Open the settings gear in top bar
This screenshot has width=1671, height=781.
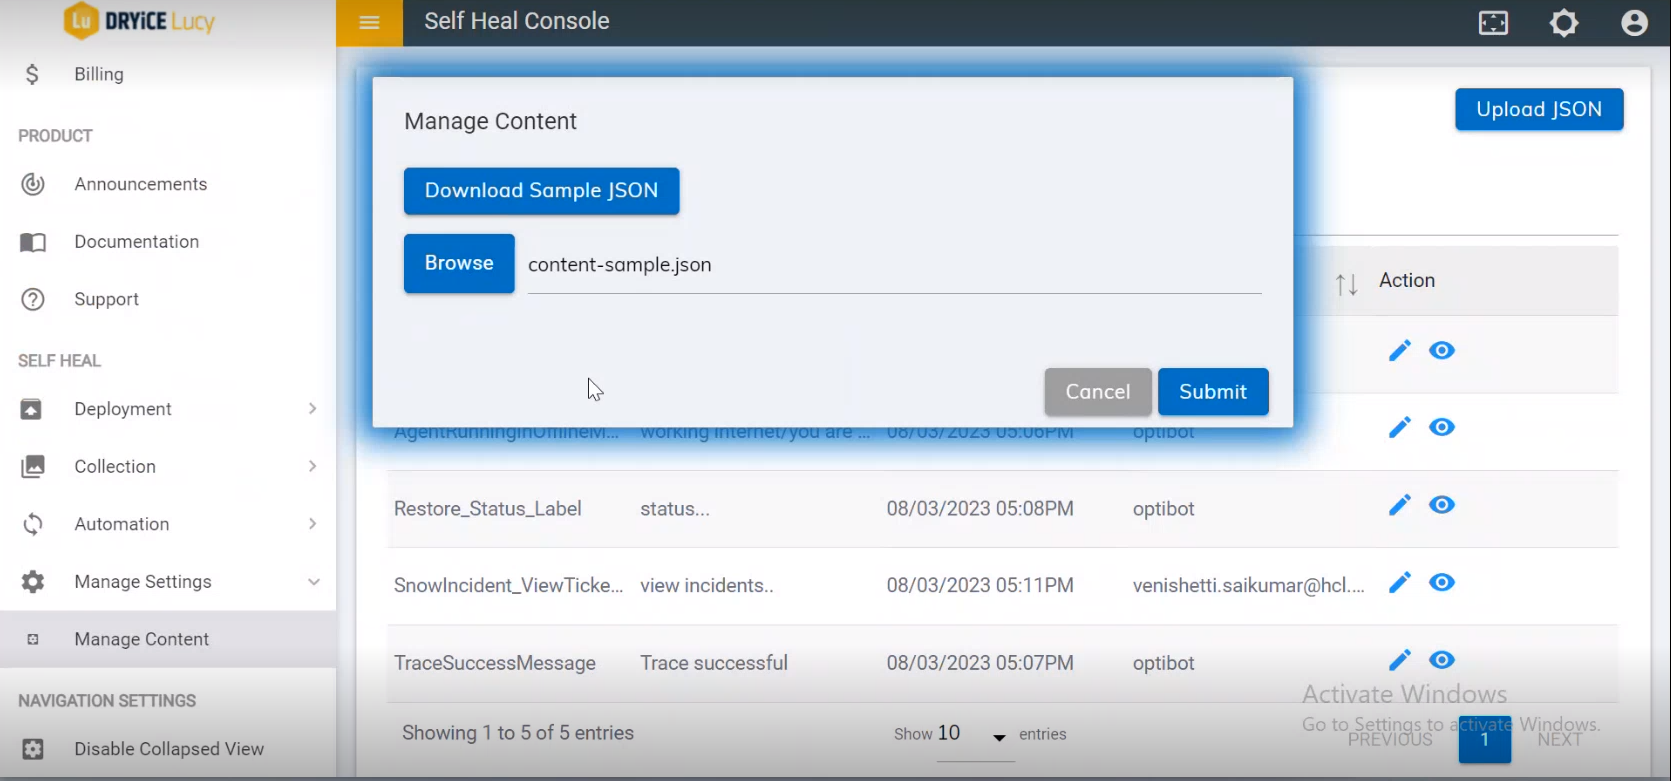[1564, 22]
